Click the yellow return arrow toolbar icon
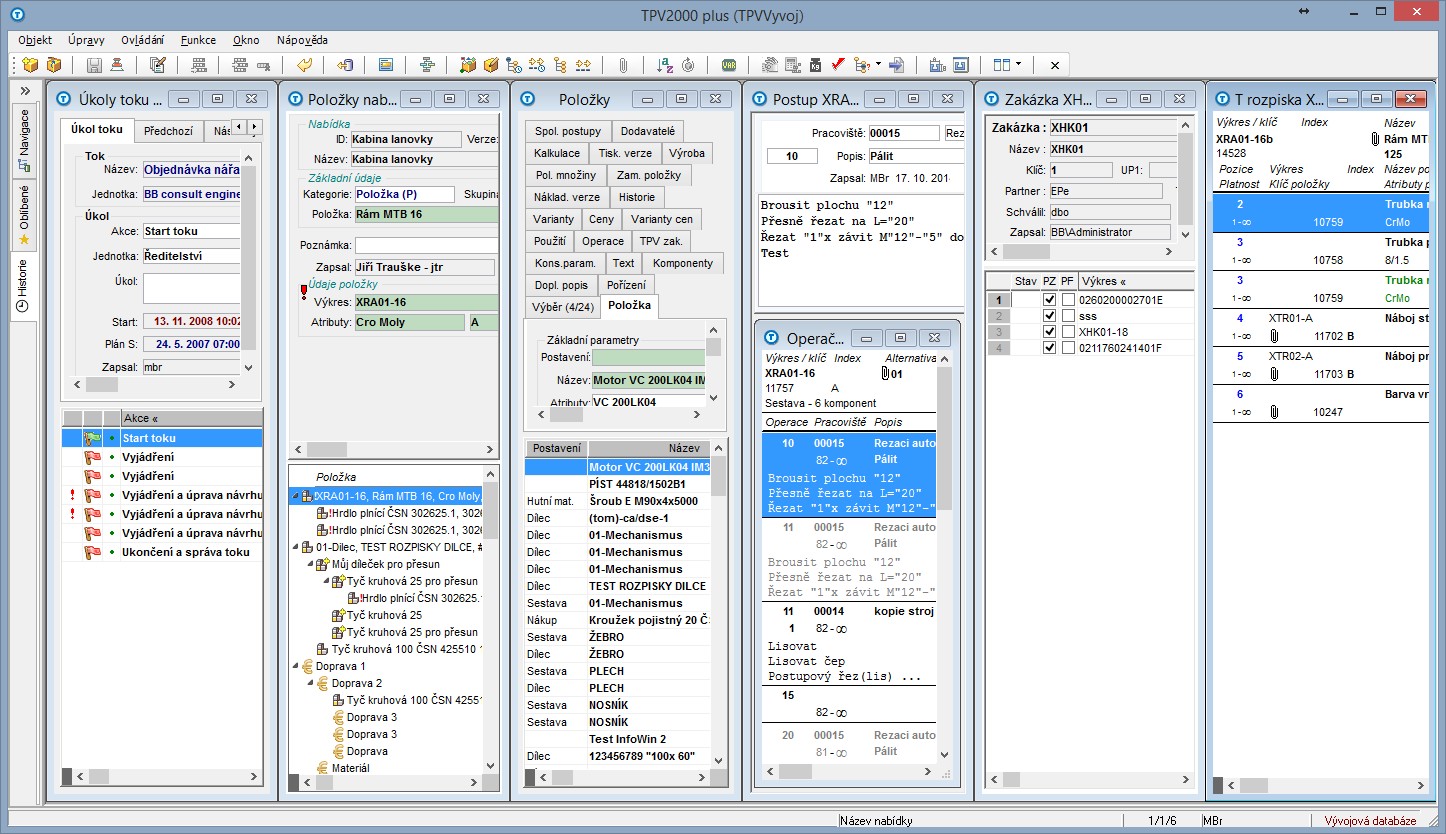 [304, 65]
